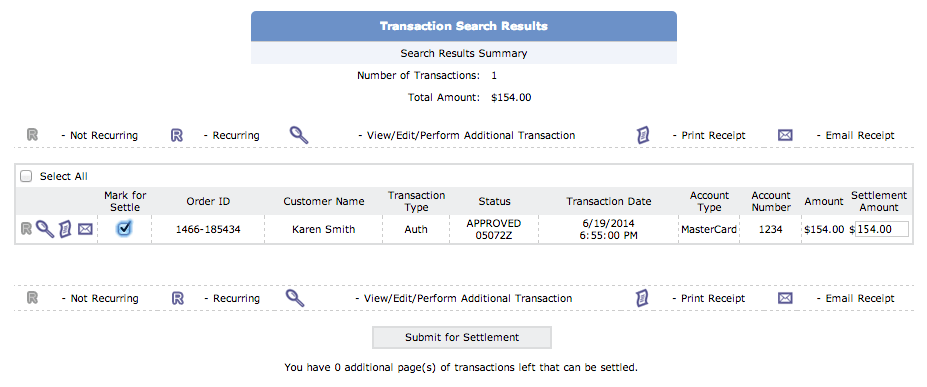
Task: Click Submit for Settlement button
Action: [462, 337]
